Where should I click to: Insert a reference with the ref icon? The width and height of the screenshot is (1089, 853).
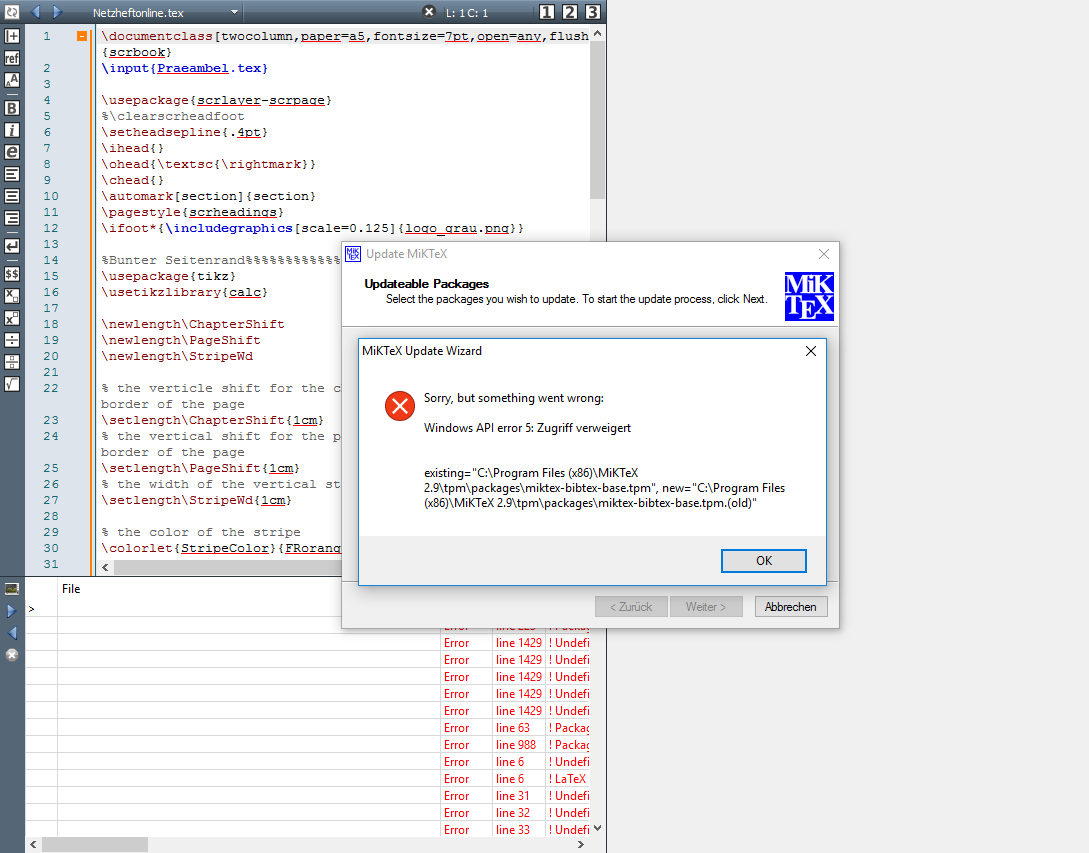tap(12, 58)
